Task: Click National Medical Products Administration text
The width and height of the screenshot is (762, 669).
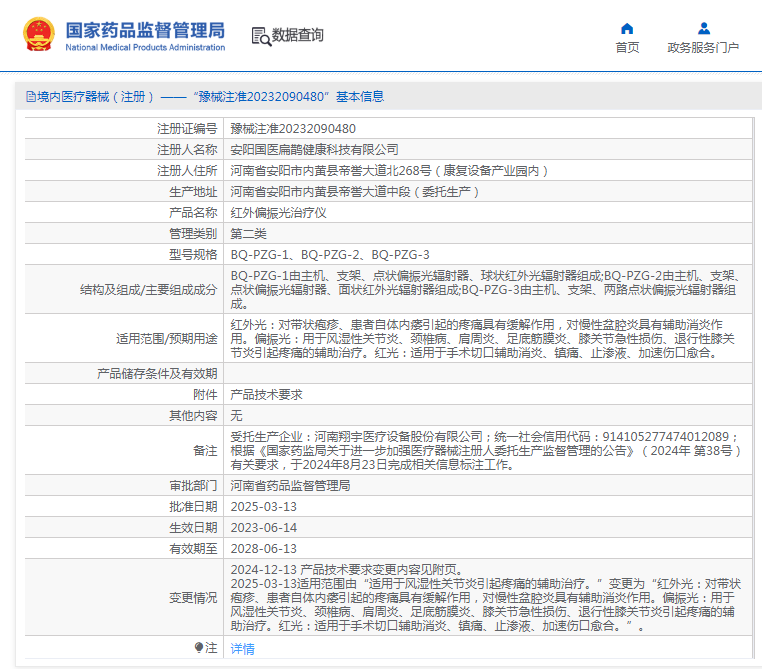Action: pos(145,48)
